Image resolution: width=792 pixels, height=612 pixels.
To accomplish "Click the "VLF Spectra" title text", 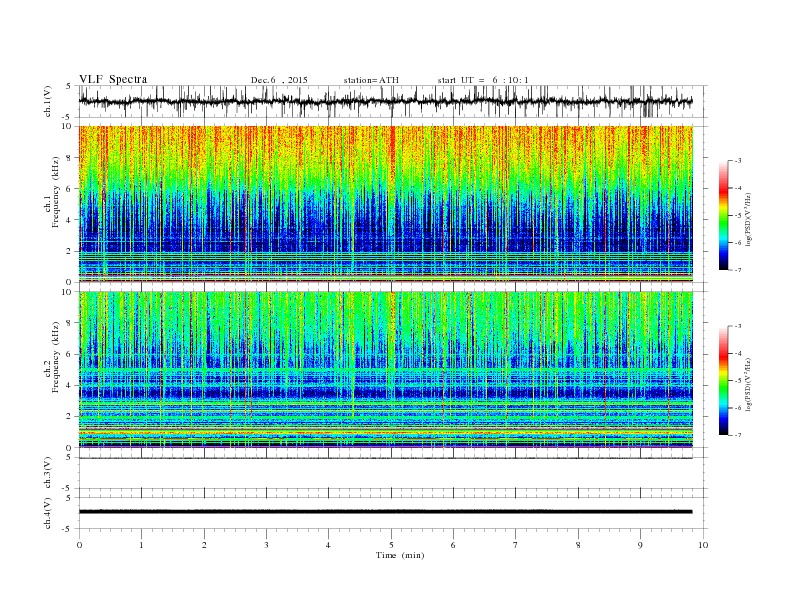I will point(113,79).
